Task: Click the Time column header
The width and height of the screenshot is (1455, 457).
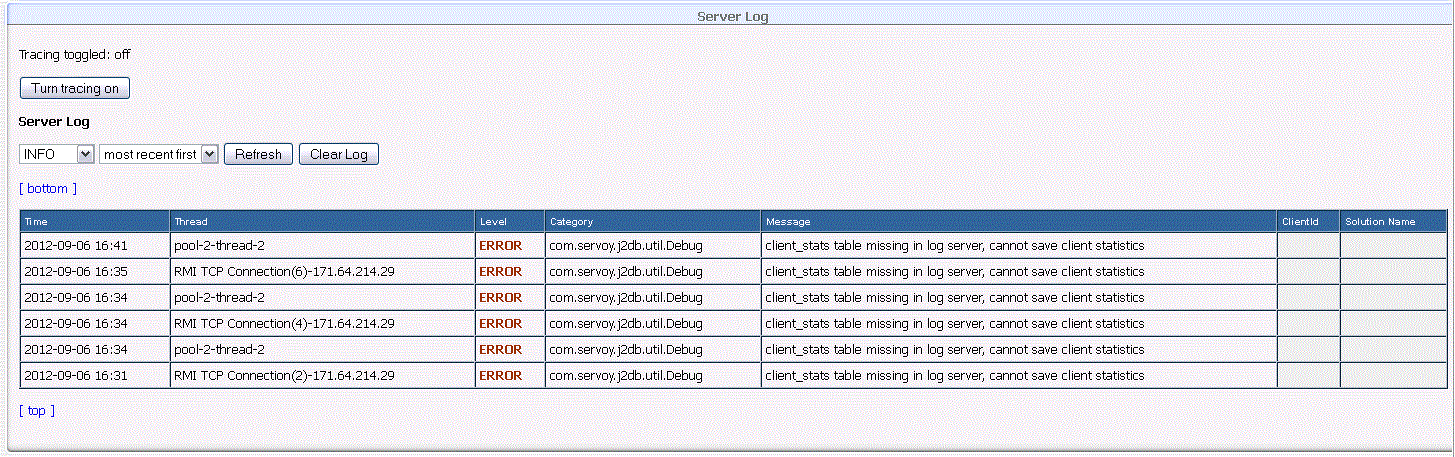Action: point(36,221)
